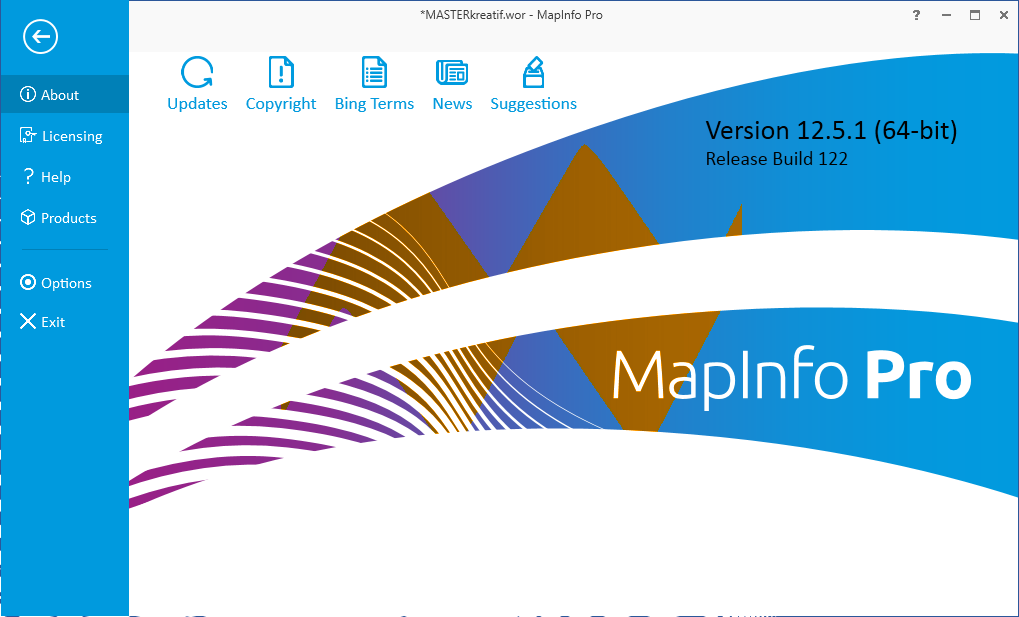The width and height of the screenshot is (1019, 617).
Task: Open the Licensing page
Action: pos(64,135)
